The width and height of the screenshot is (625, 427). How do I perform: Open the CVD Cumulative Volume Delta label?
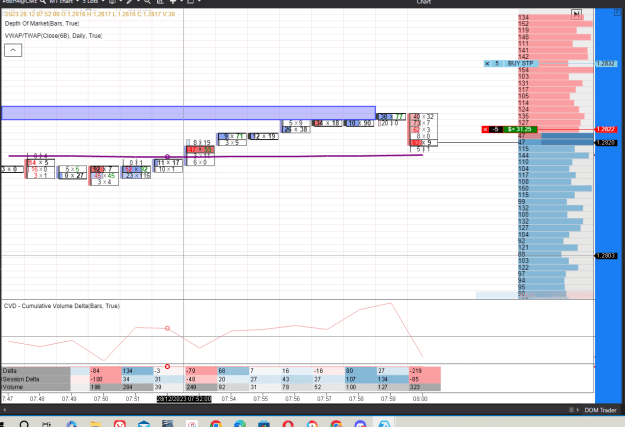pyautogui.click(x=62, y=306)
